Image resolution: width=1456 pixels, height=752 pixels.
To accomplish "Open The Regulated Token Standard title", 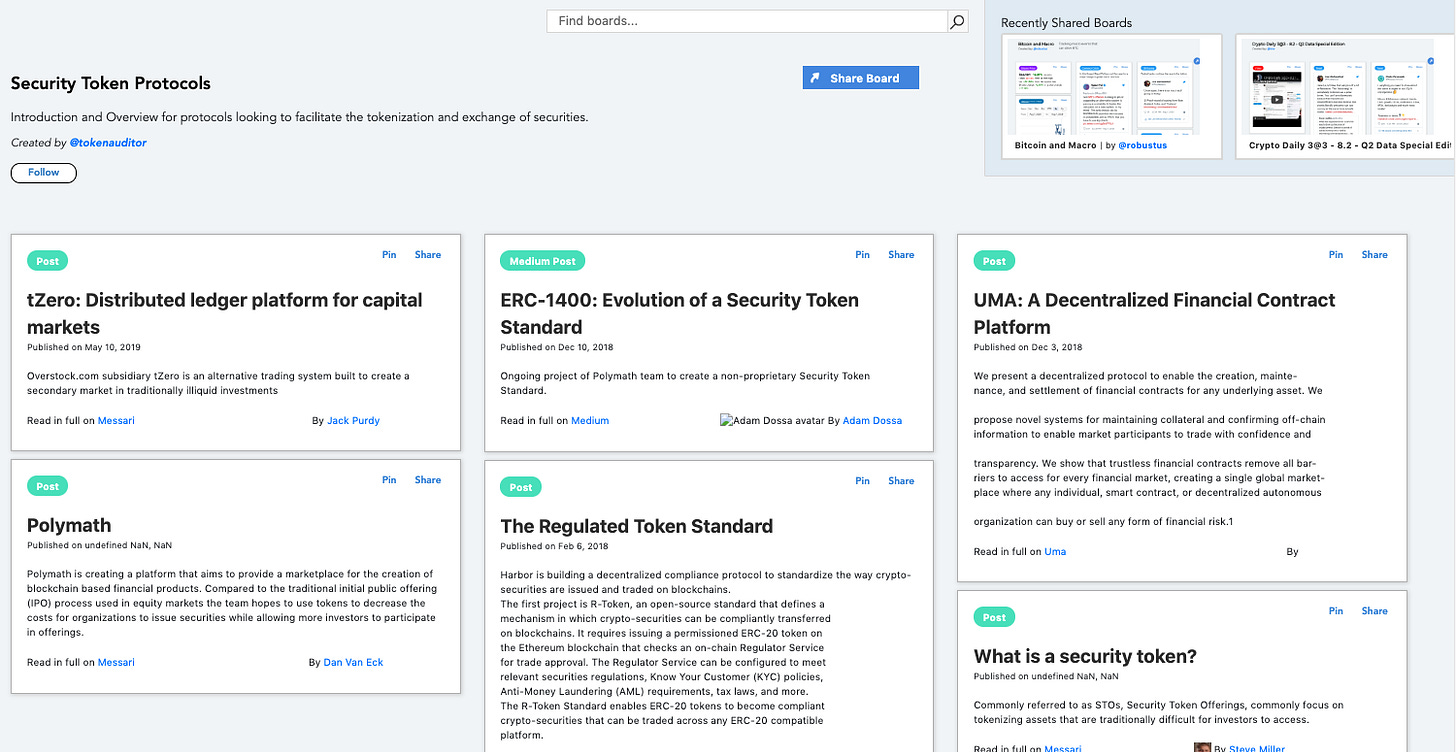I will point(637,527).
